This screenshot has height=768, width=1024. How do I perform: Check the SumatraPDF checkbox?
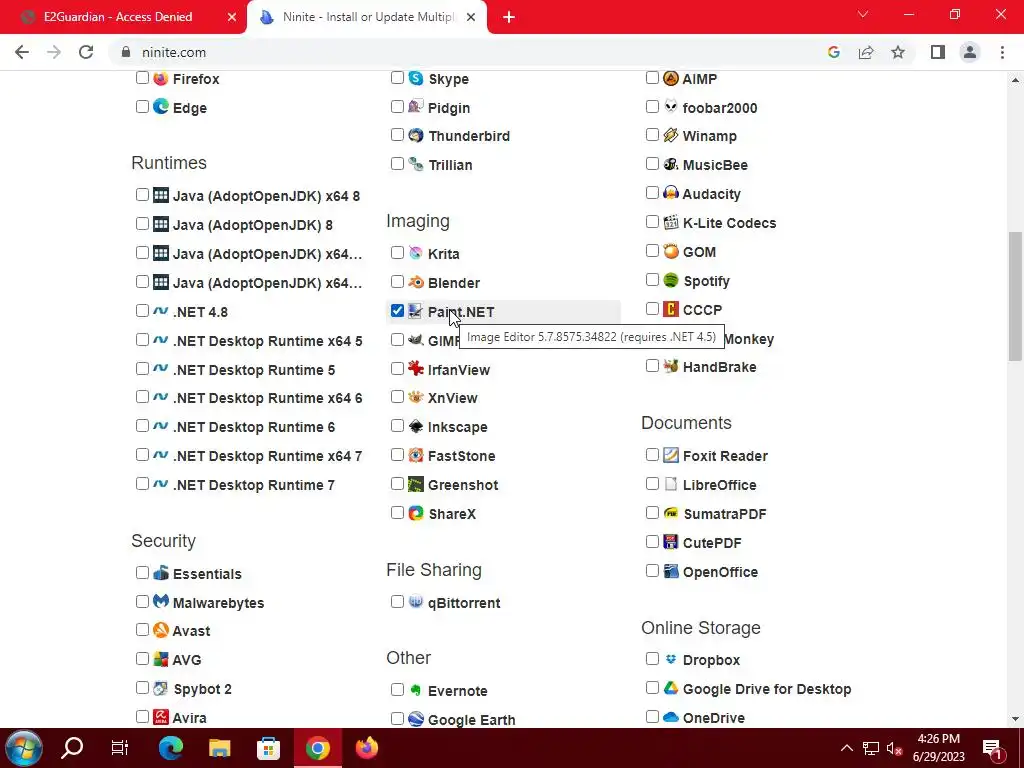652,513
